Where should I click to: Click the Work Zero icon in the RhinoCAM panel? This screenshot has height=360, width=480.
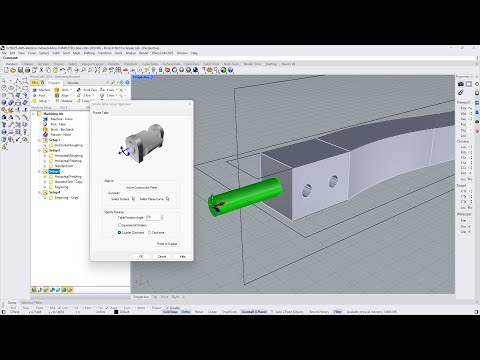tap(79, 90)
